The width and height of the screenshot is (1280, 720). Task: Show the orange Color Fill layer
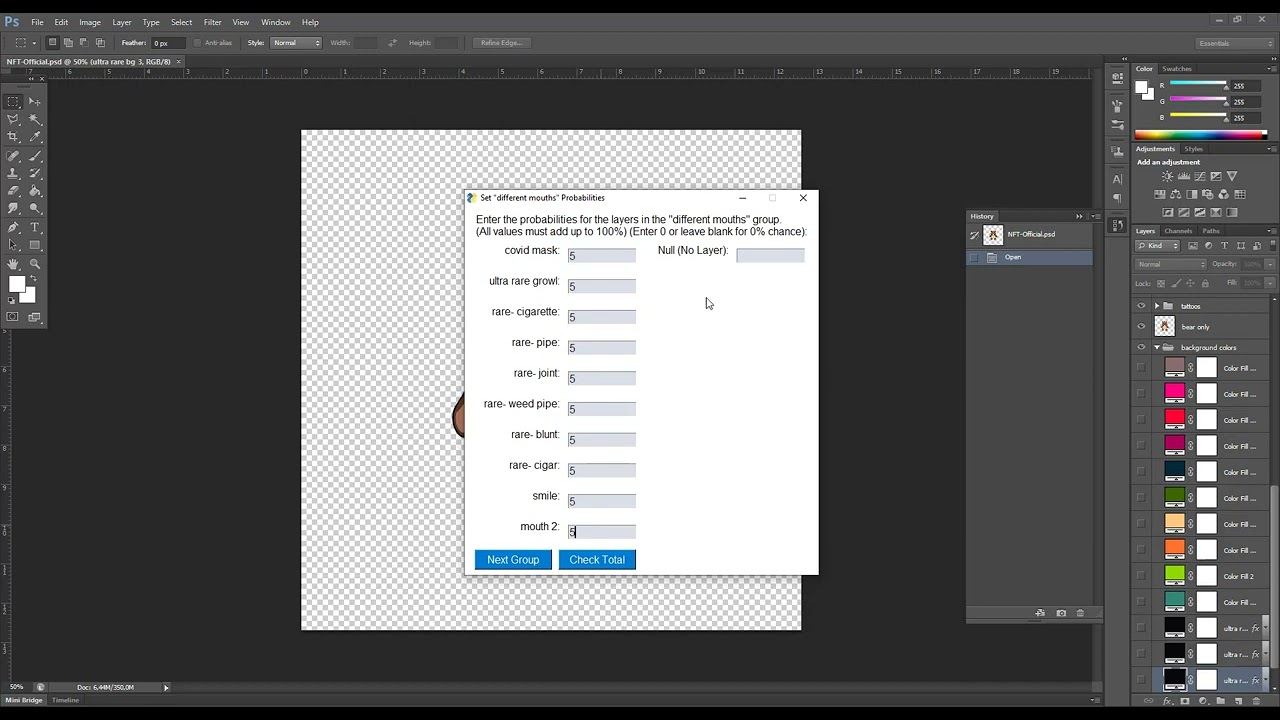1141,550
